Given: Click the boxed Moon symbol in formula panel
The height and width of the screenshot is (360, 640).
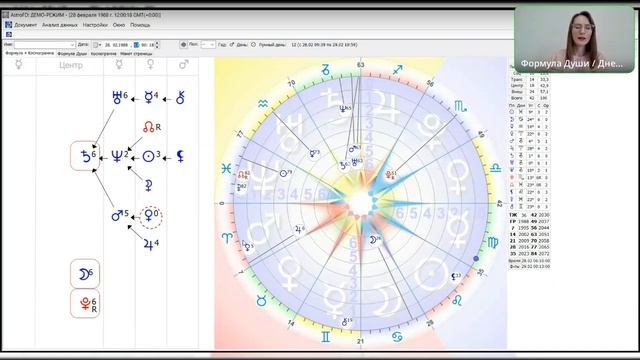Looking at the screenshot, I should (85, 273).
